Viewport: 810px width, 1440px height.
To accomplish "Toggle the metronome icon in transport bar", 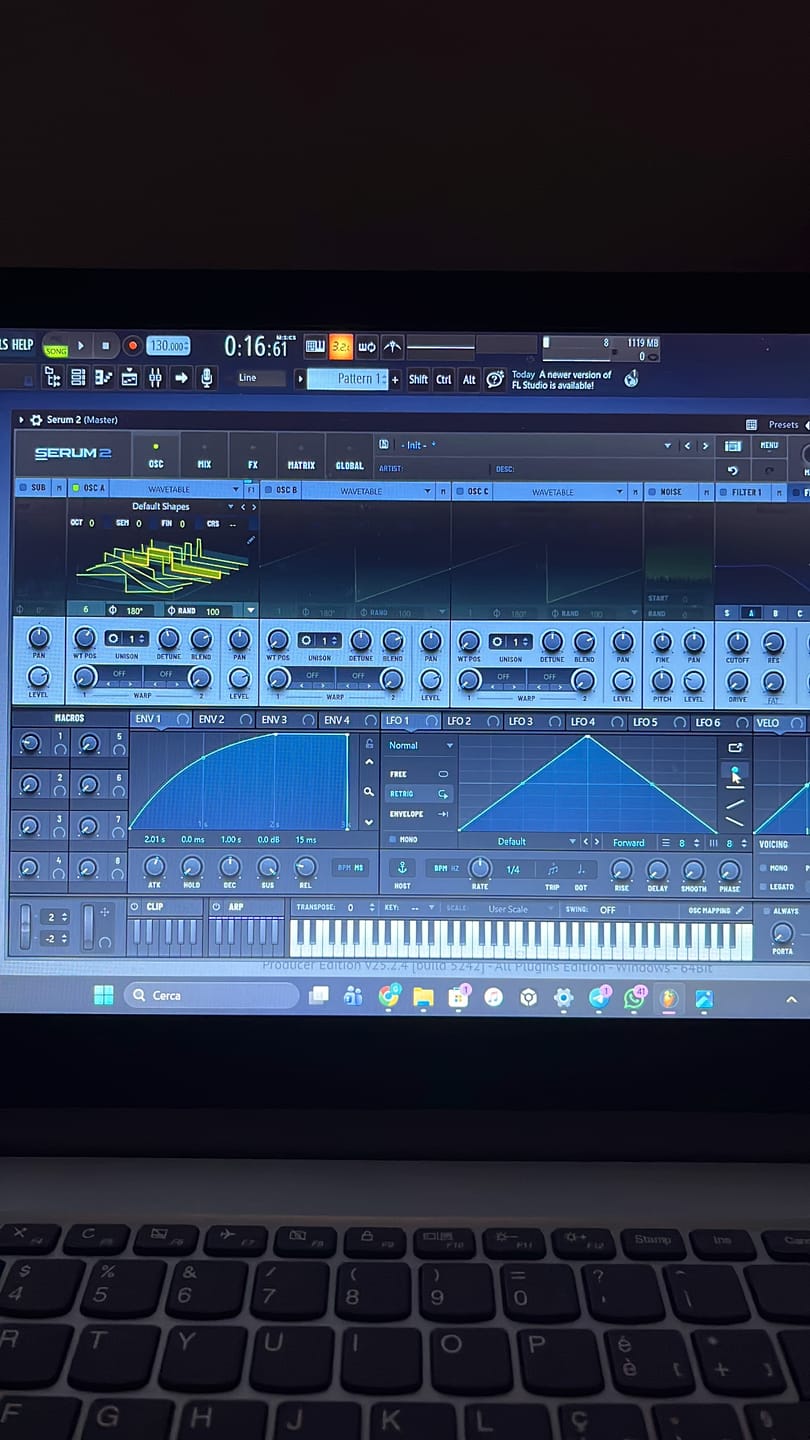I will click(x=393, y=346).
